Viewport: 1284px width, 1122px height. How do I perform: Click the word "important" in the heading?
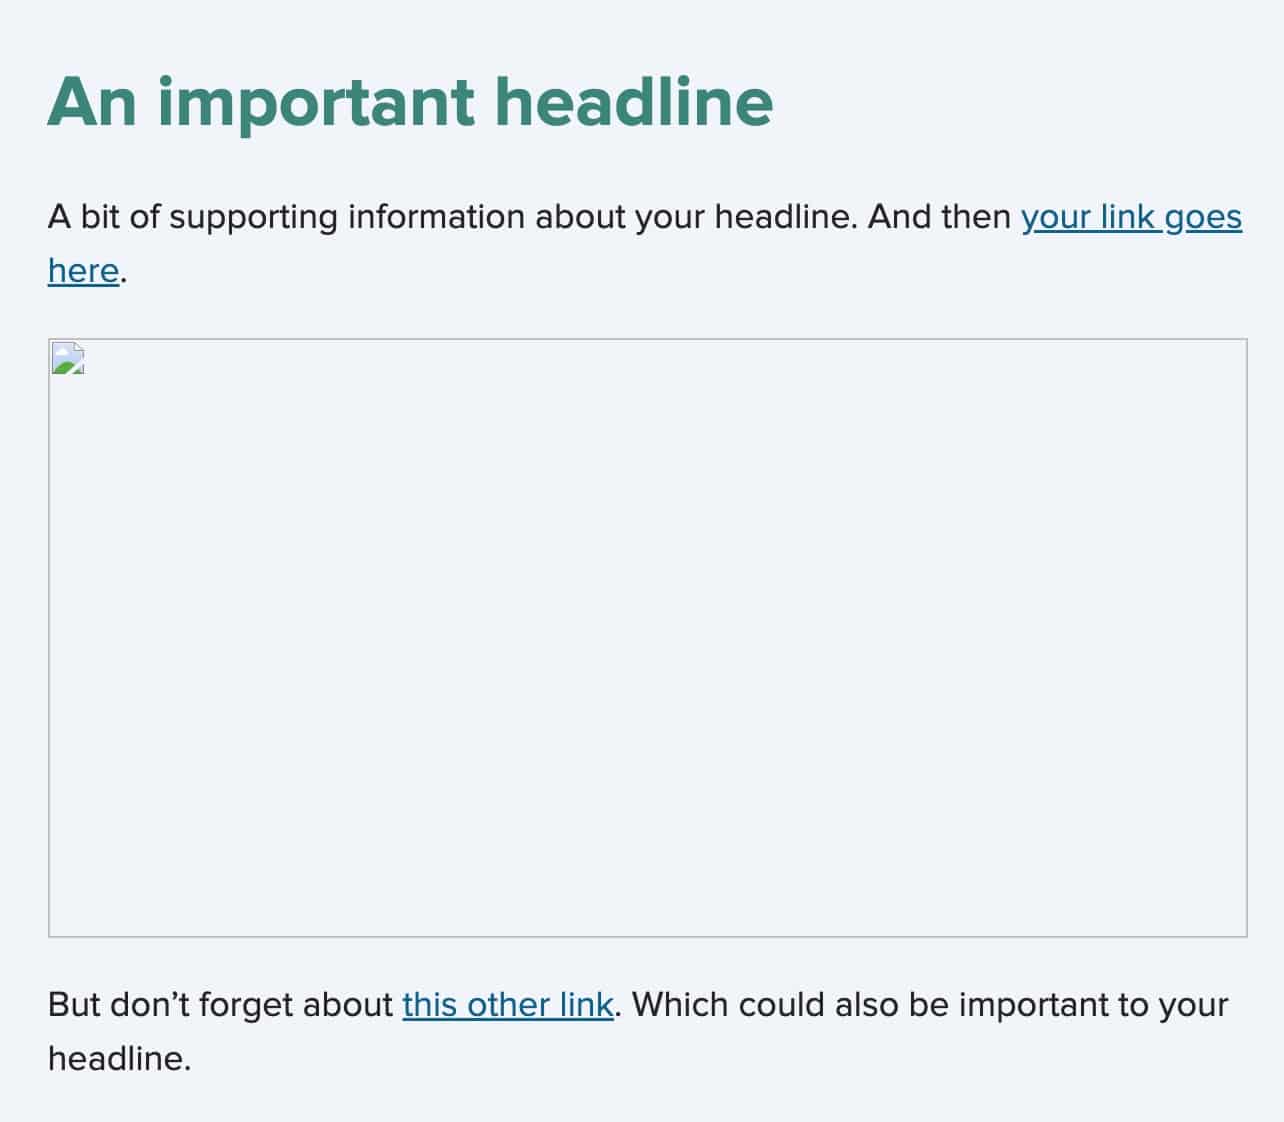tap(317, 104)
